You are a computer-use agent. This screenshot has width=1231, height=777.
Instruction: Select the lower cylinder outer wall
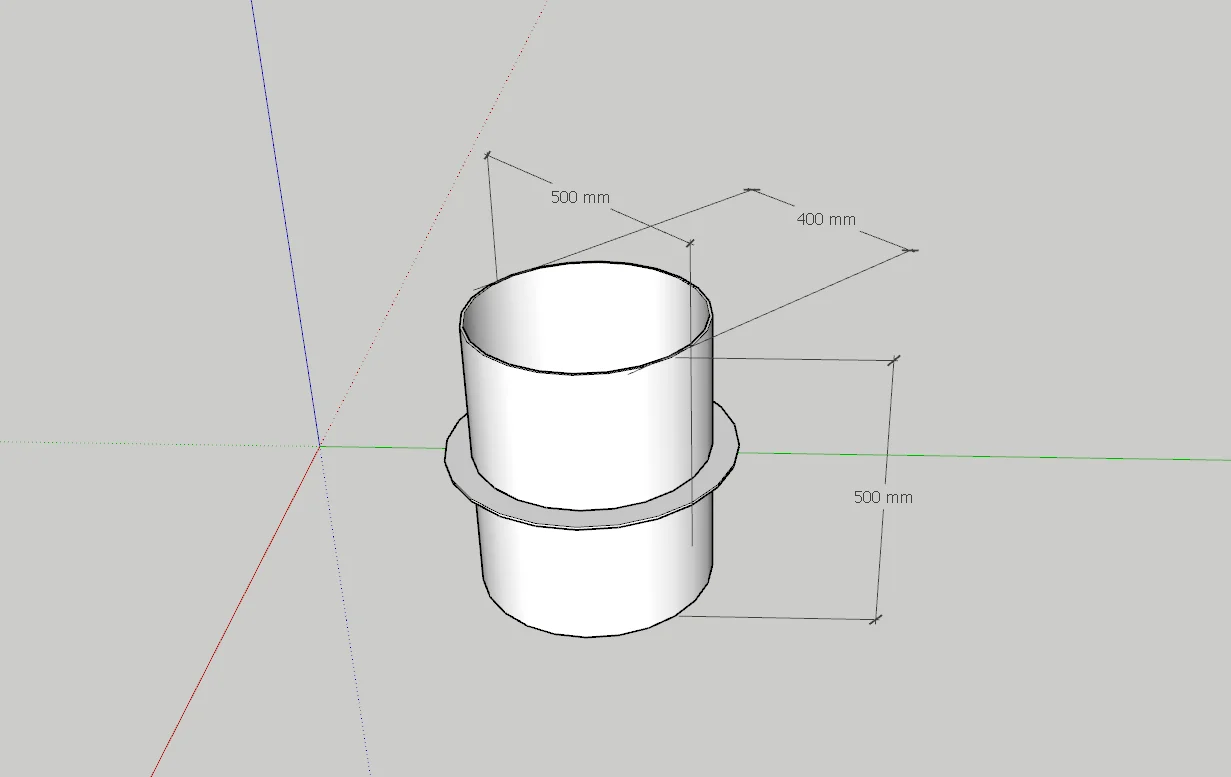point(596,577)
